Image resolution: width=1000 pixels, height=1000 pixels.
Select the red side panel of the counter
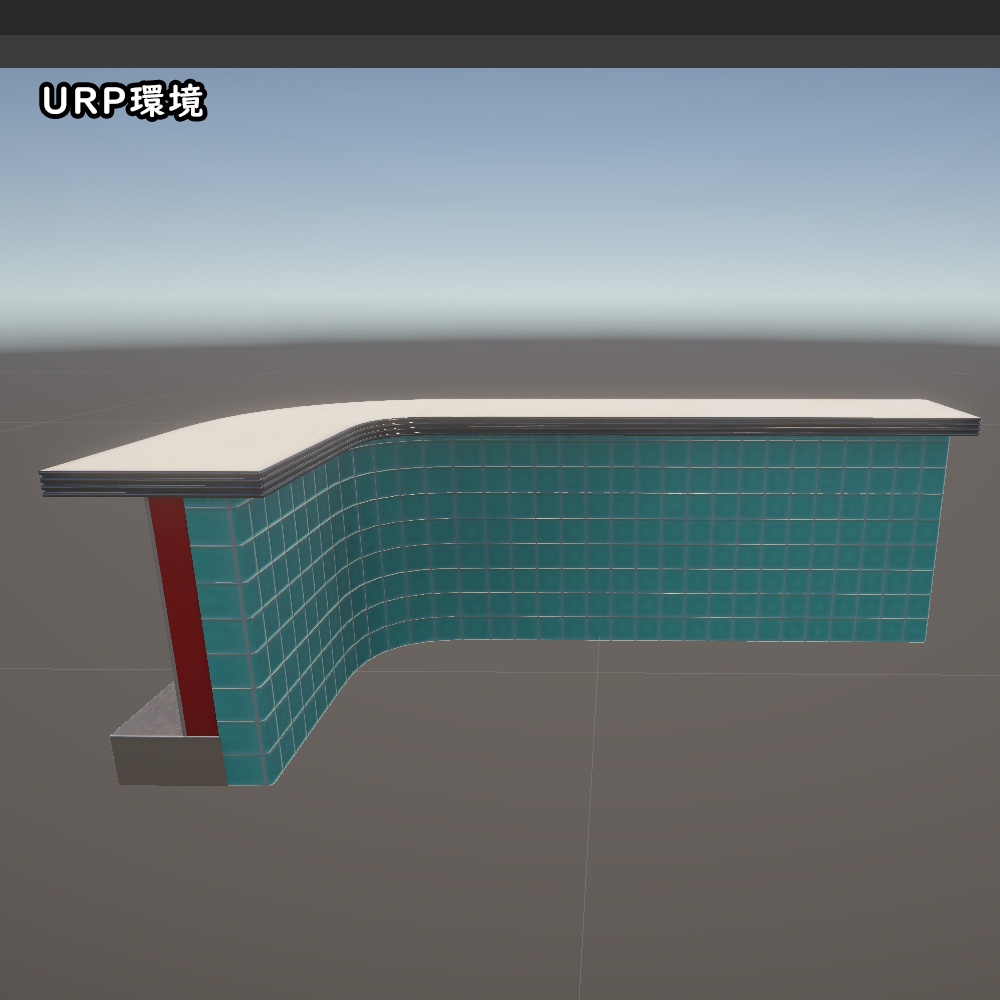(x=184, y=615)
